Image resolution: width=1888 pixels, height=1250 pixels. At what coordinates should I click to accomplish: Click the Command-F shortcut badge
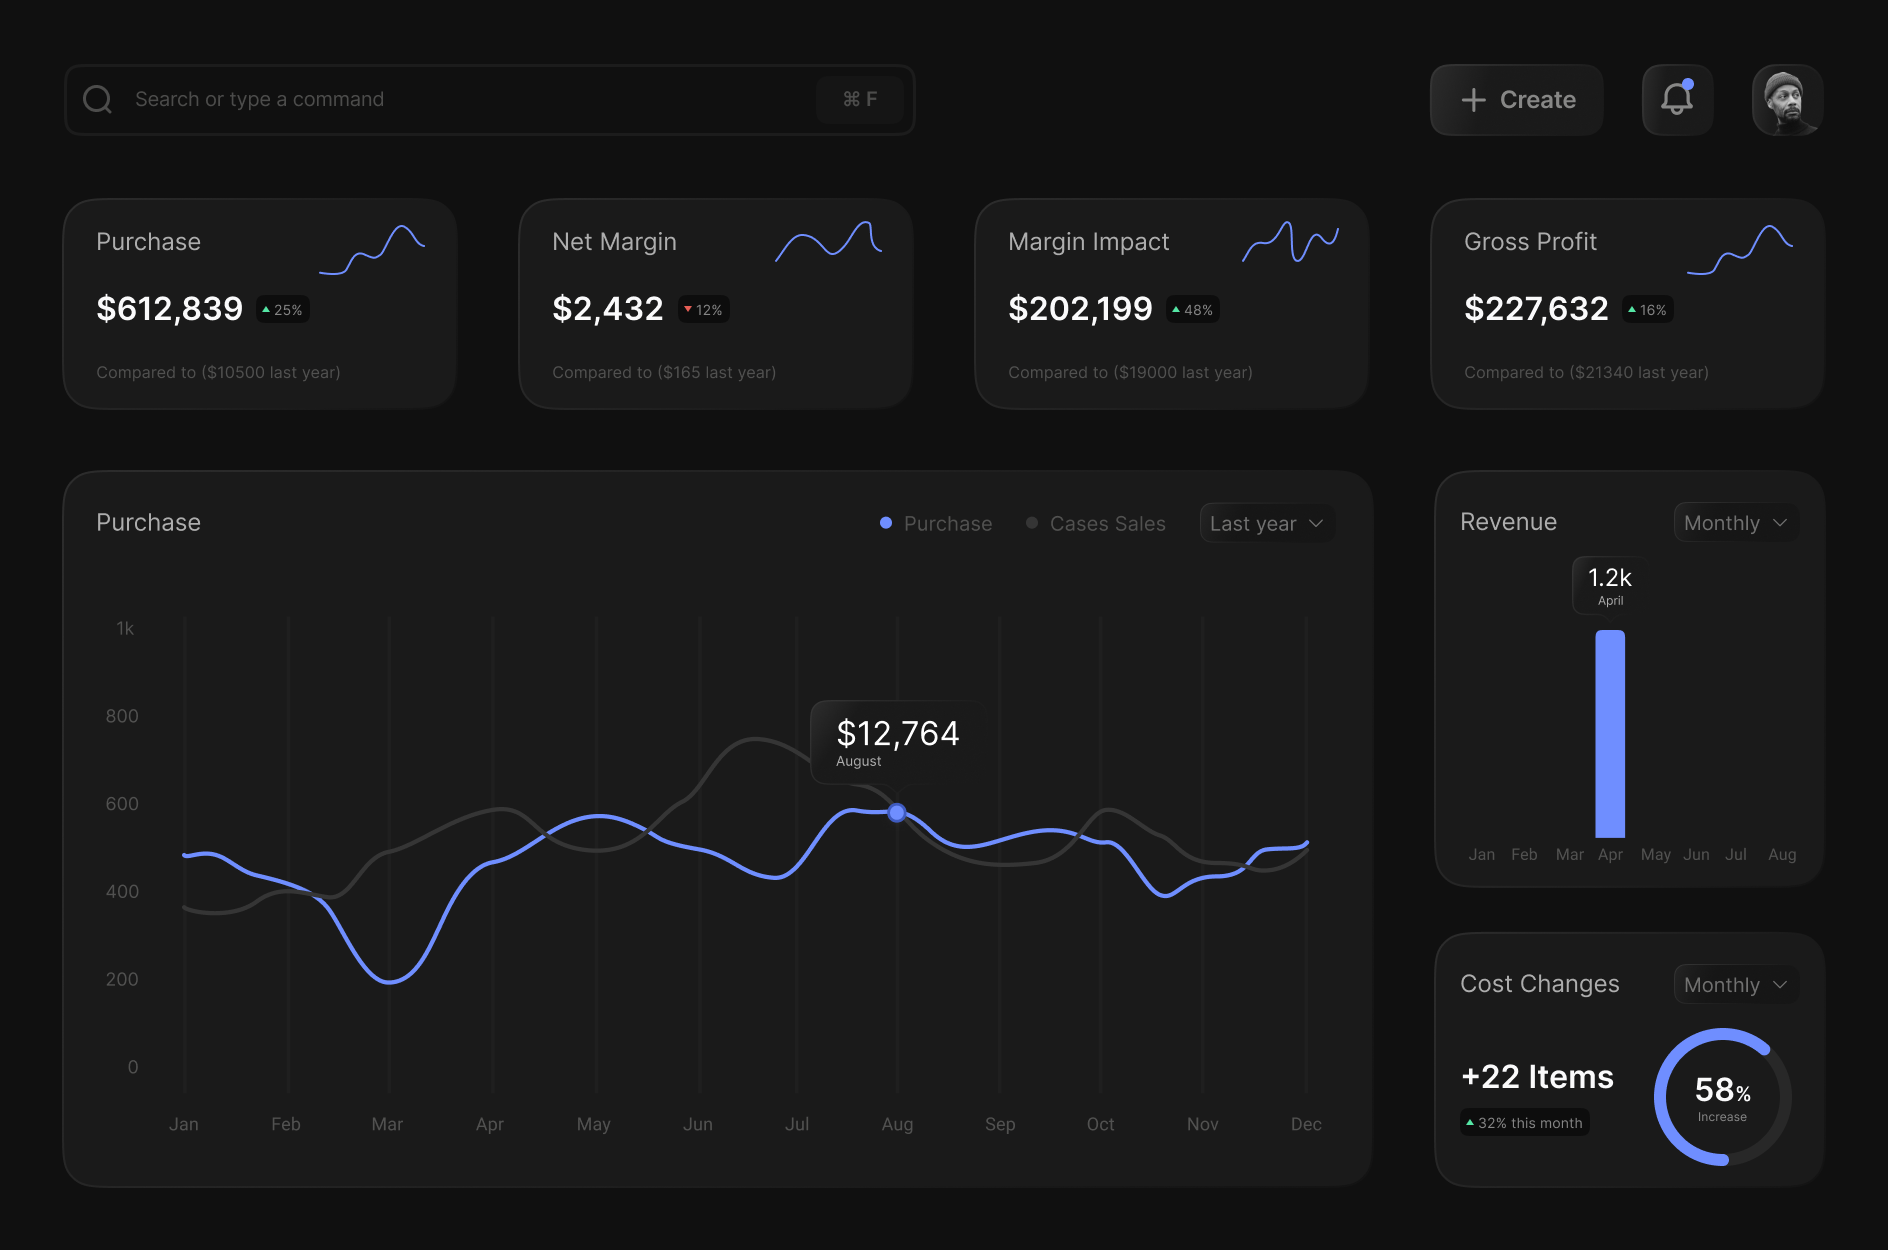tap(859, 99)
